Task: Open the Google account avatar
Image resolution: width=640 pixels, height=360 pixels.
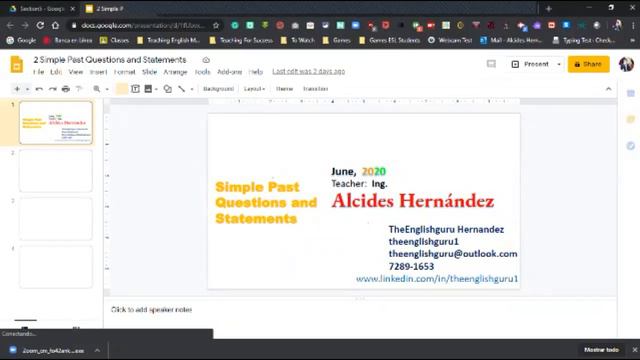Action: pos(626,64)
